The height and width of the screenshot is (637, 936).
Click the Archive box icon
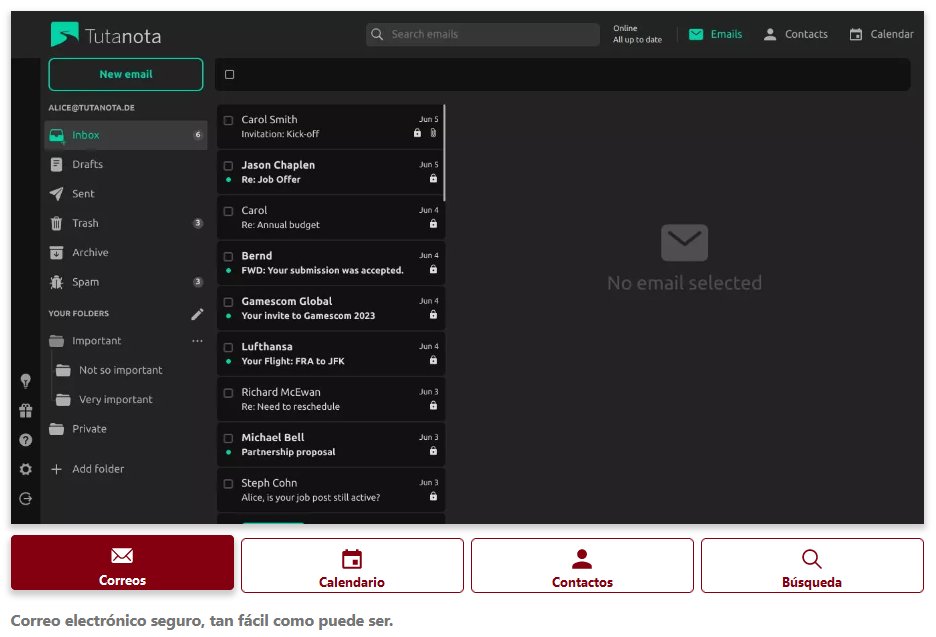click(x=56, y=253)
